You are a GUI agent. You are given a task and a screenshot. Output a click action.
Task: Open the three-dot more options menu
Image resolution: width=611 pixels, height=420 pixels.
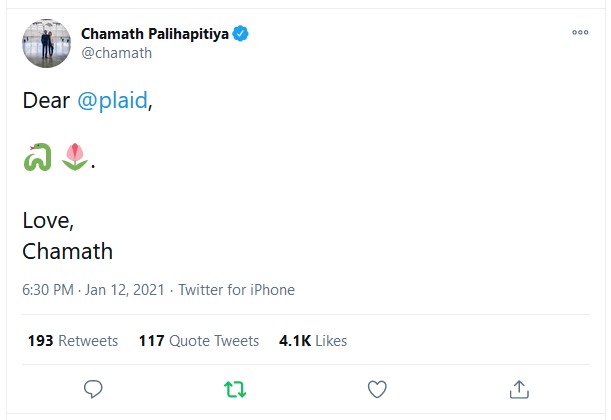580,33
